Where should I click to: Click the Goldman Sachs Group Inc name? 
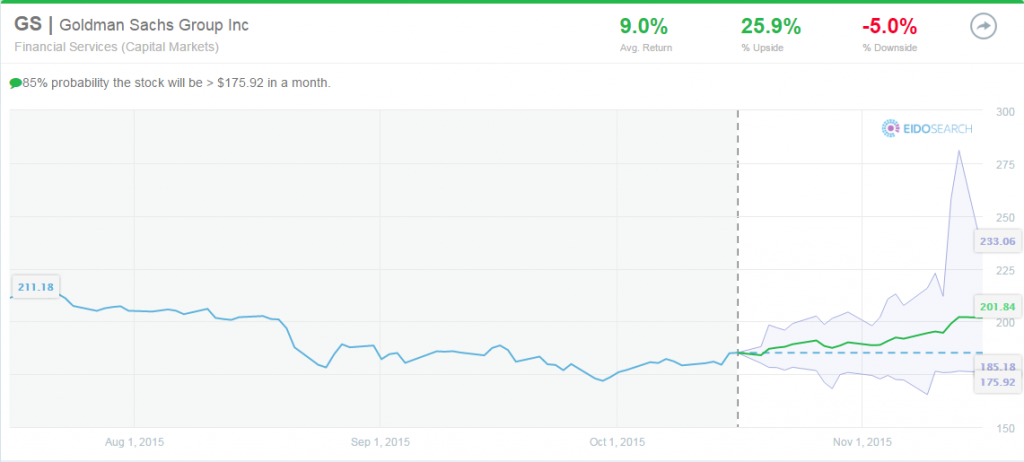tap(154, 25)
